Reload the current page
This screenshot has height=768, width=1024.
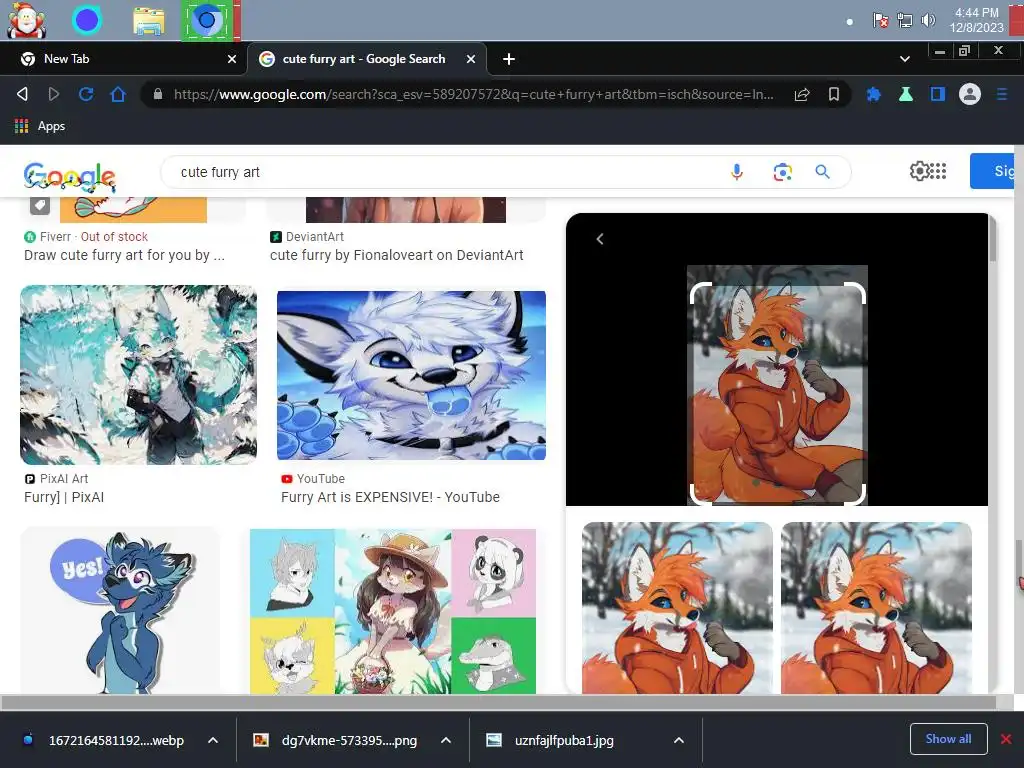[86, 94]
